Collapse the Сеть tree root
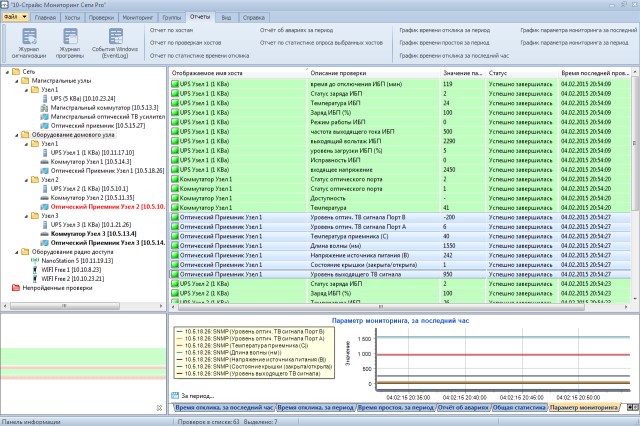This screenshot has height=426, width=640. (x=7, y=72)
